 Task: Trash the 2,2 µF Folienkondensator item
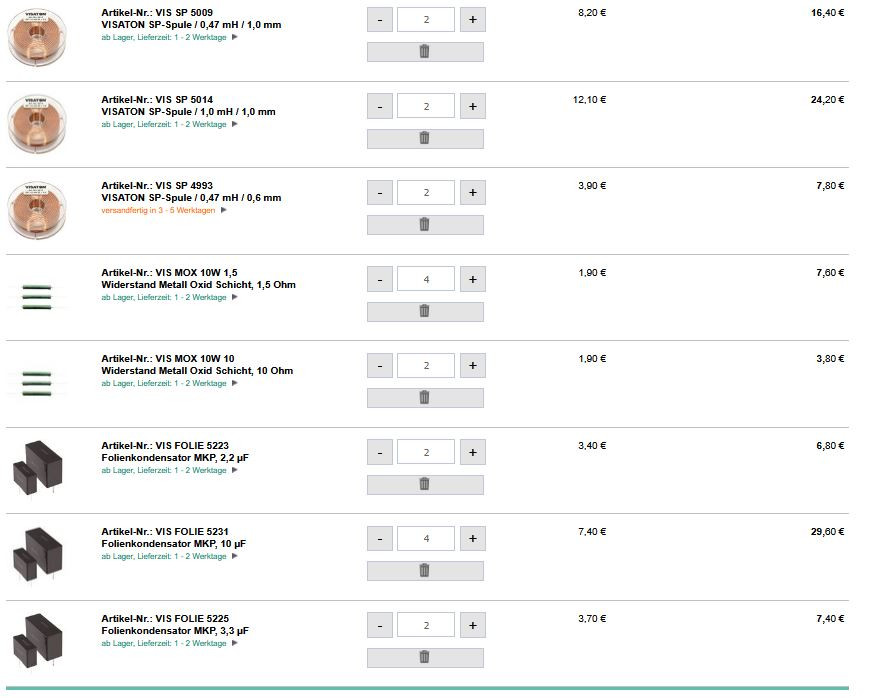pos(425,484)
